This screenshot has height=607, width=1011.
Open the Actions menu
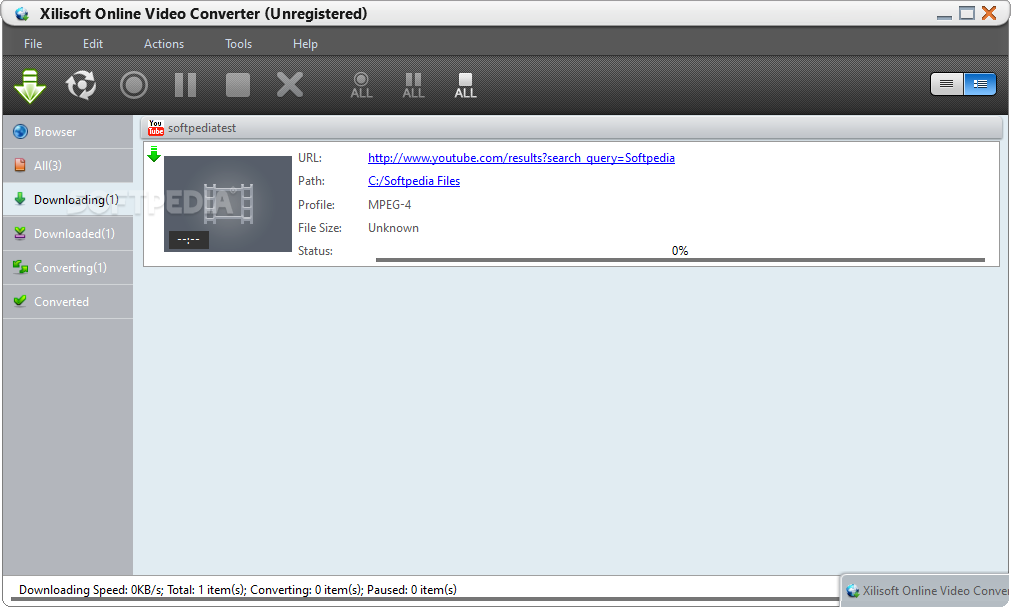coord(164,44)
